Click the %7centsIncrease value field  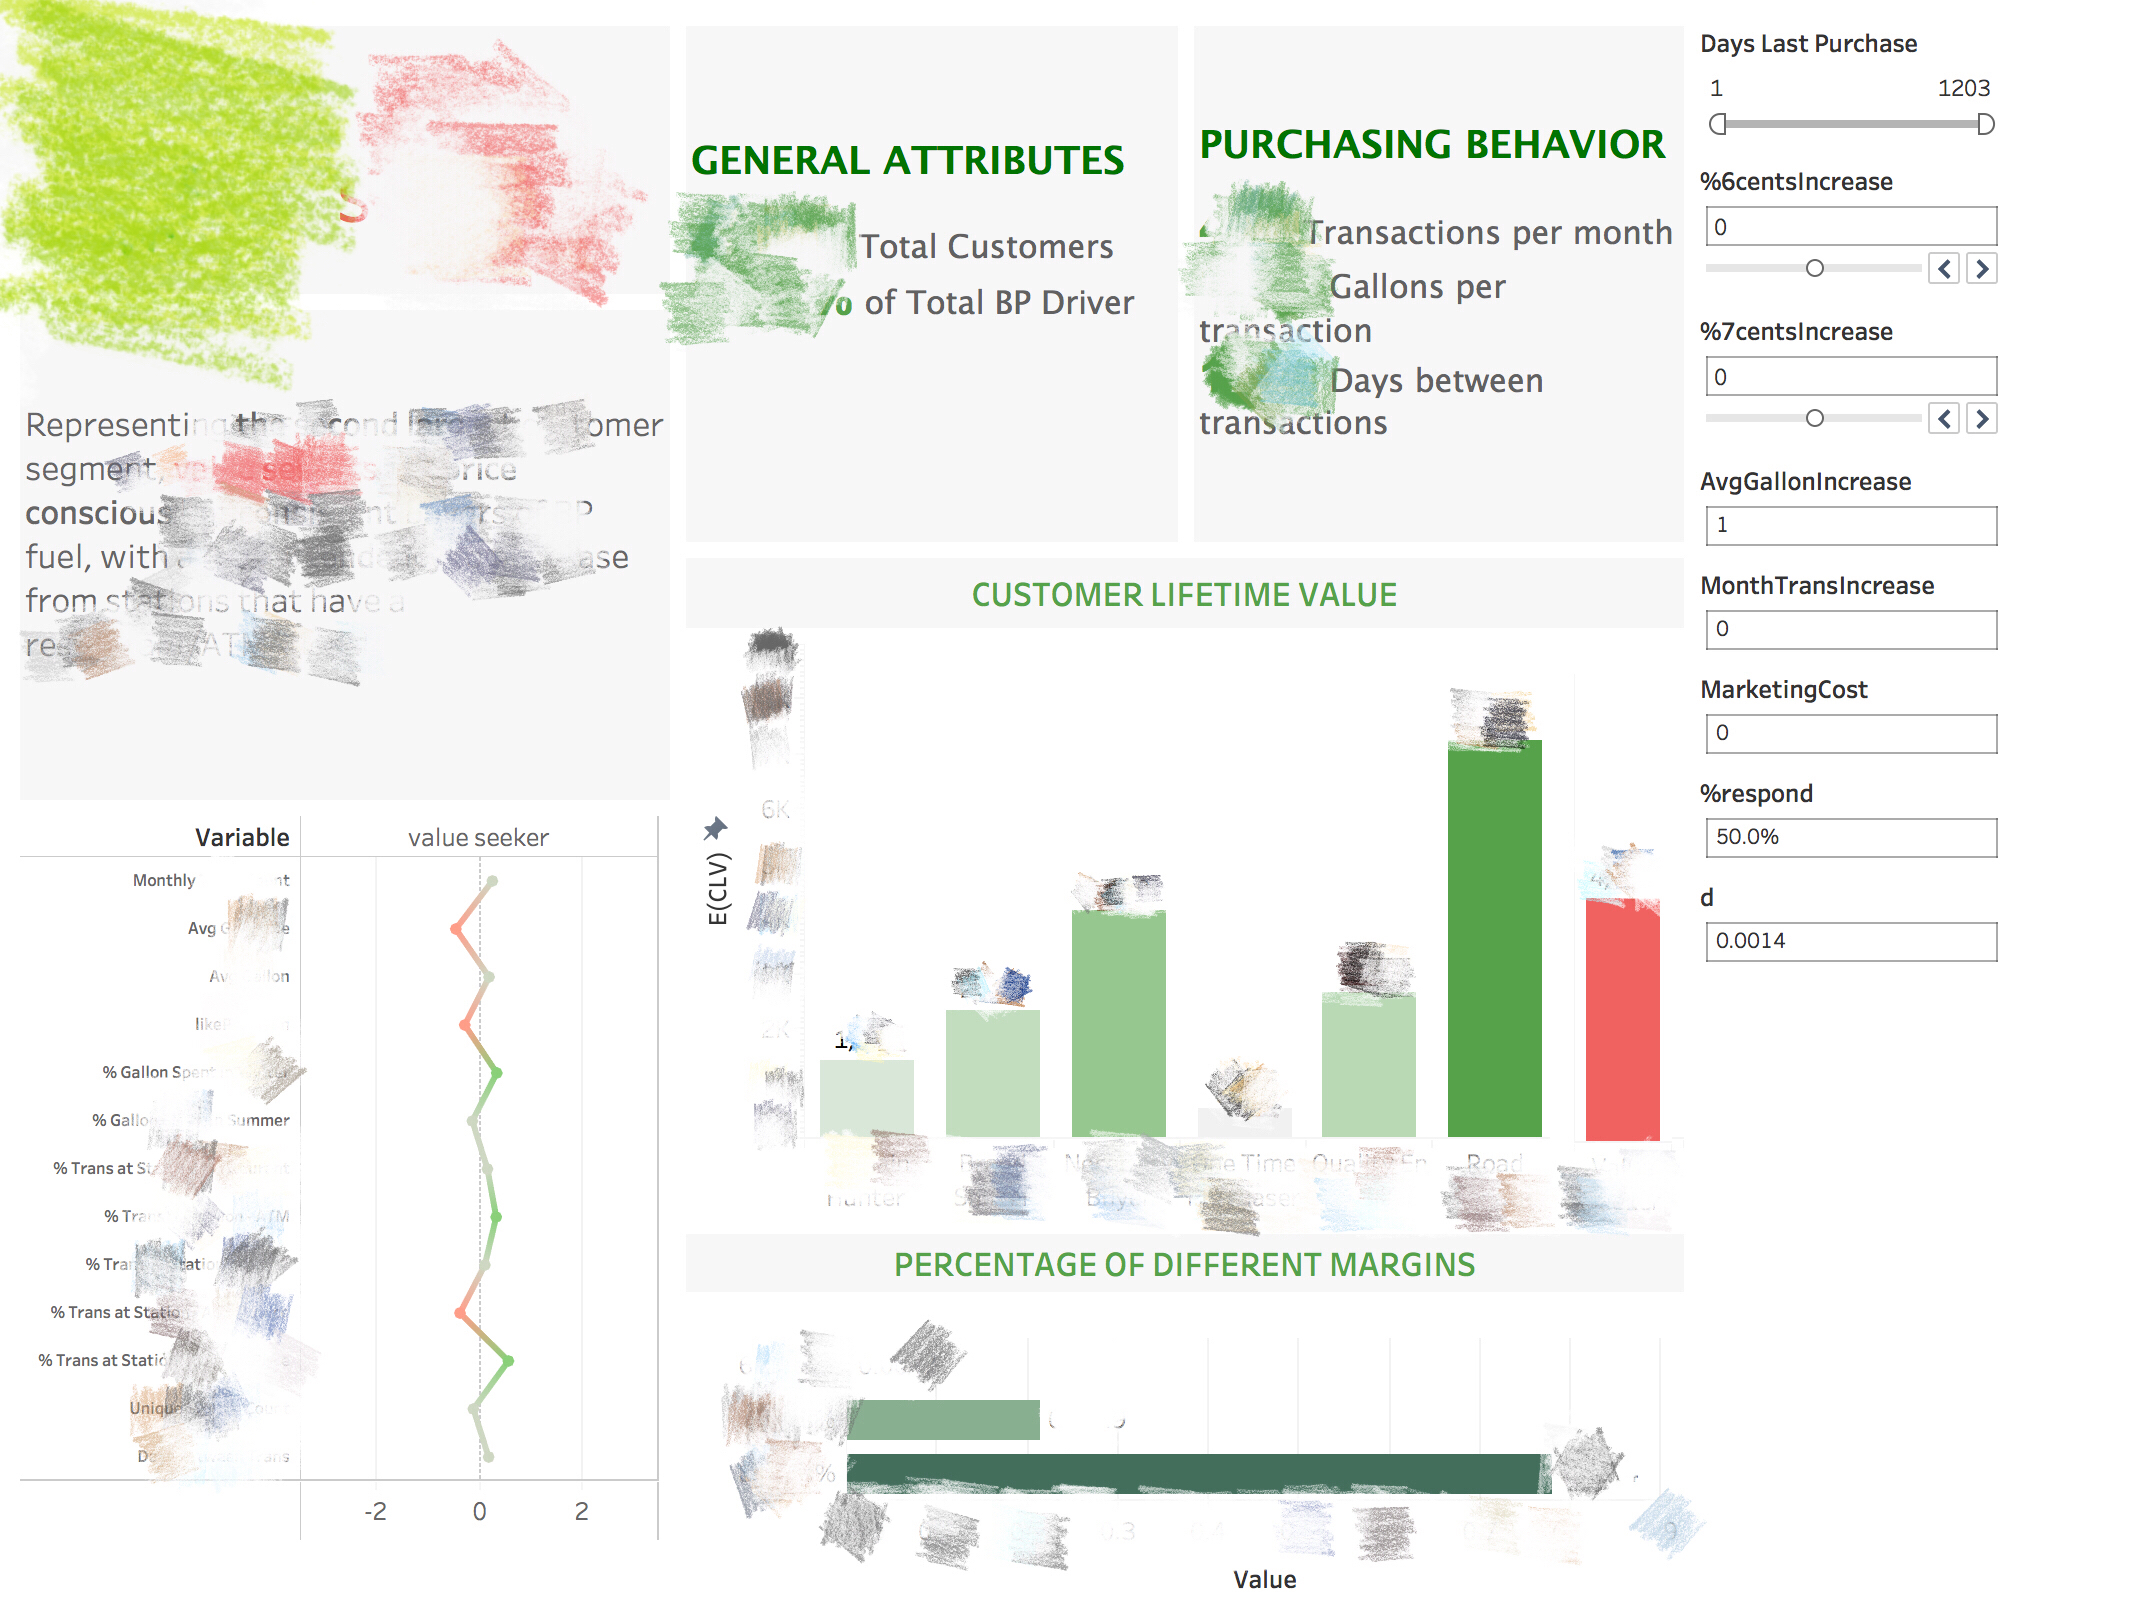point(1850,377)
